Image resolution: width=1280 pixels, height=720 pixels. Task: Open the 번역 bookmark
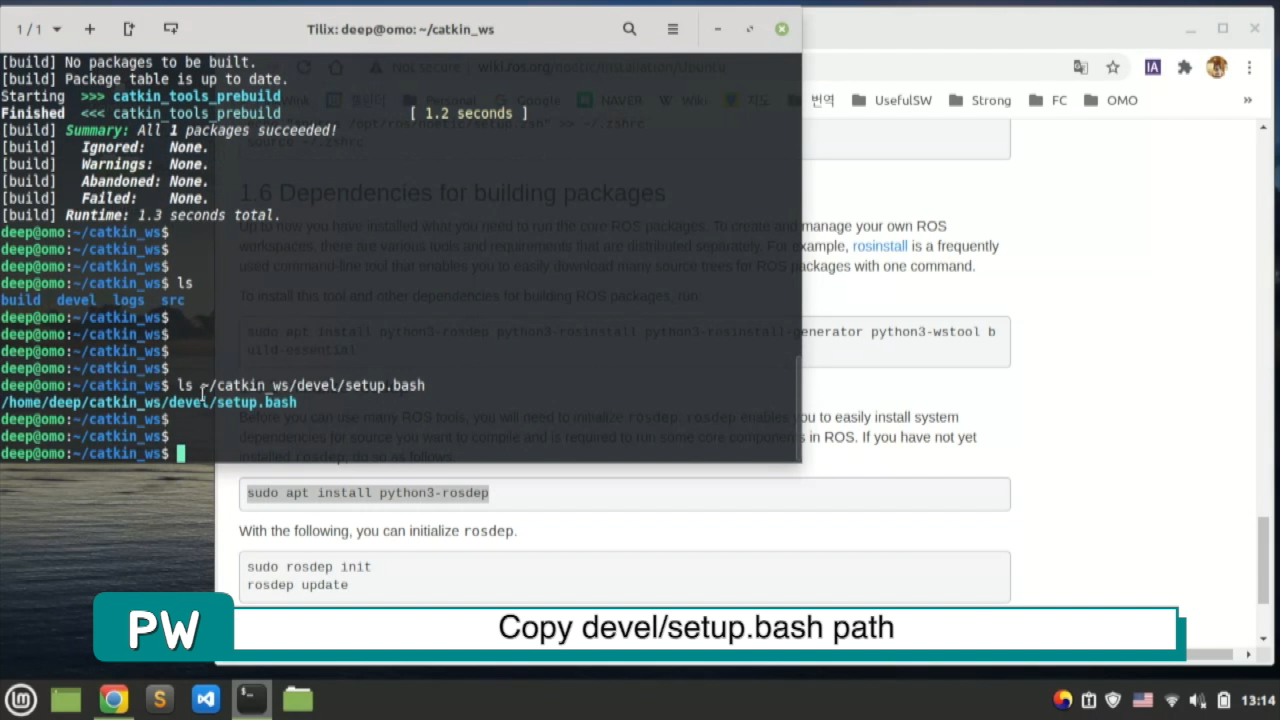[812, 100]
